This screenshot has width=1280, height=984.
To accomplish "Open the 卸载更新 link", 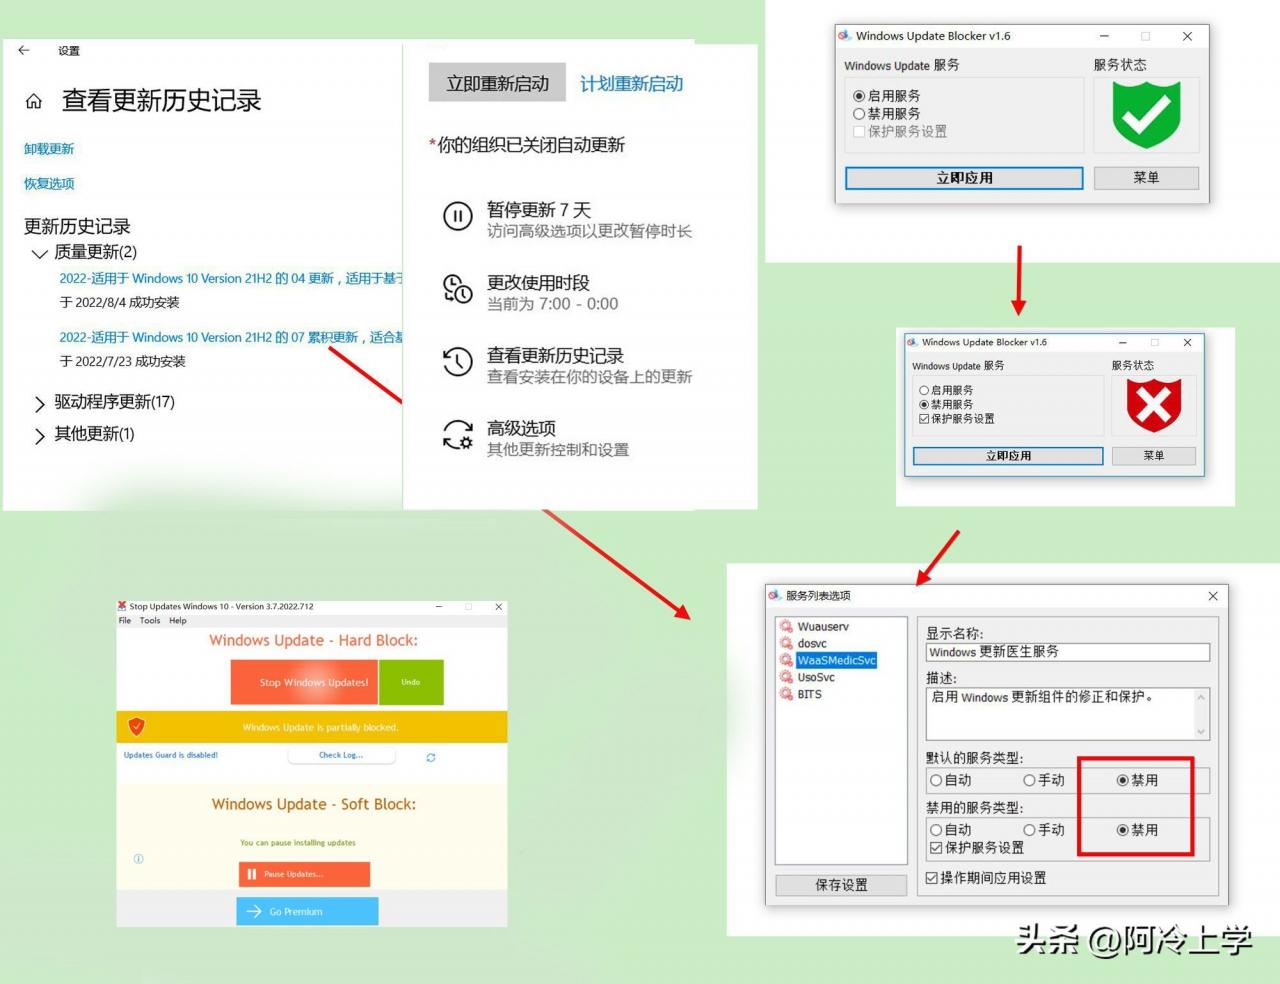I will [x=49, y=149].
